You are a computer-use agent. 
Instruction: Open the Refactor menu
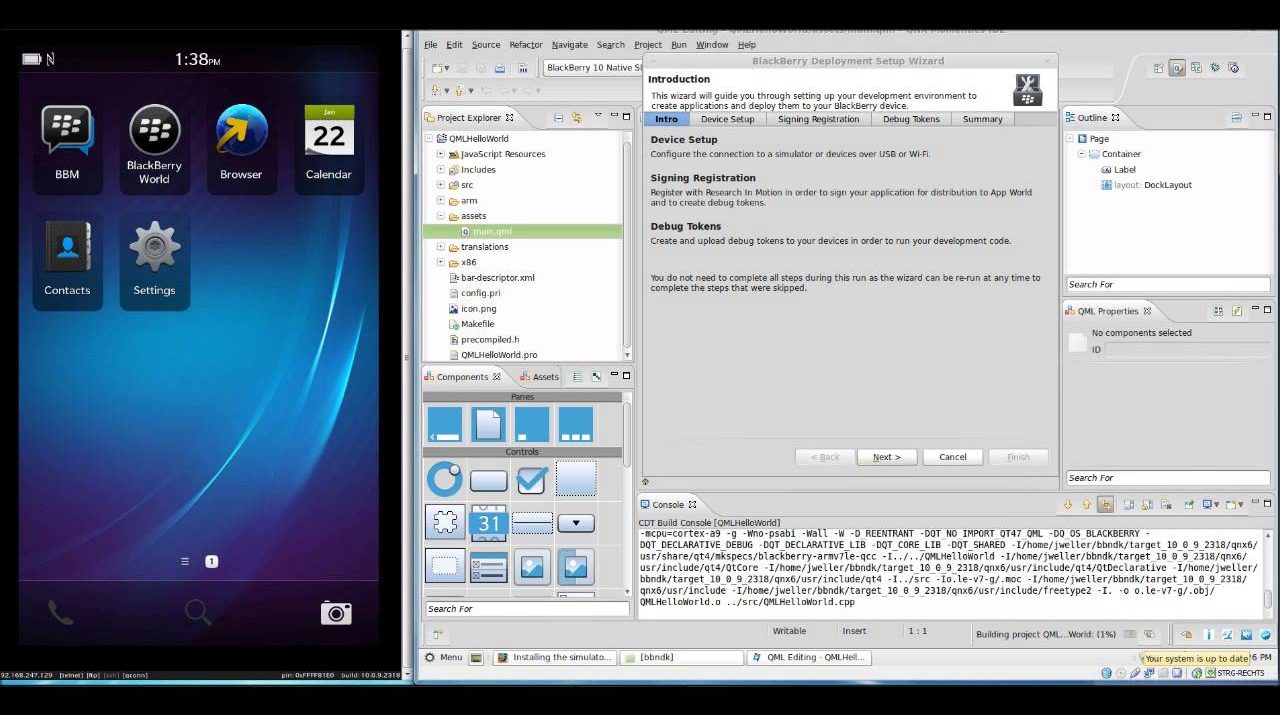click(x=525, y=45)
